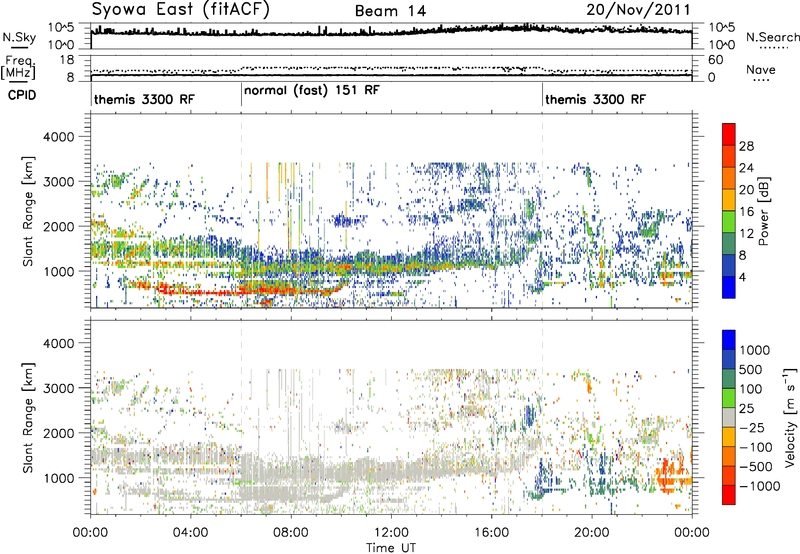Select the "Time UT" axis title
This screenshot has width=800, height=554.
pyautogui.click(x=391, y=548)
